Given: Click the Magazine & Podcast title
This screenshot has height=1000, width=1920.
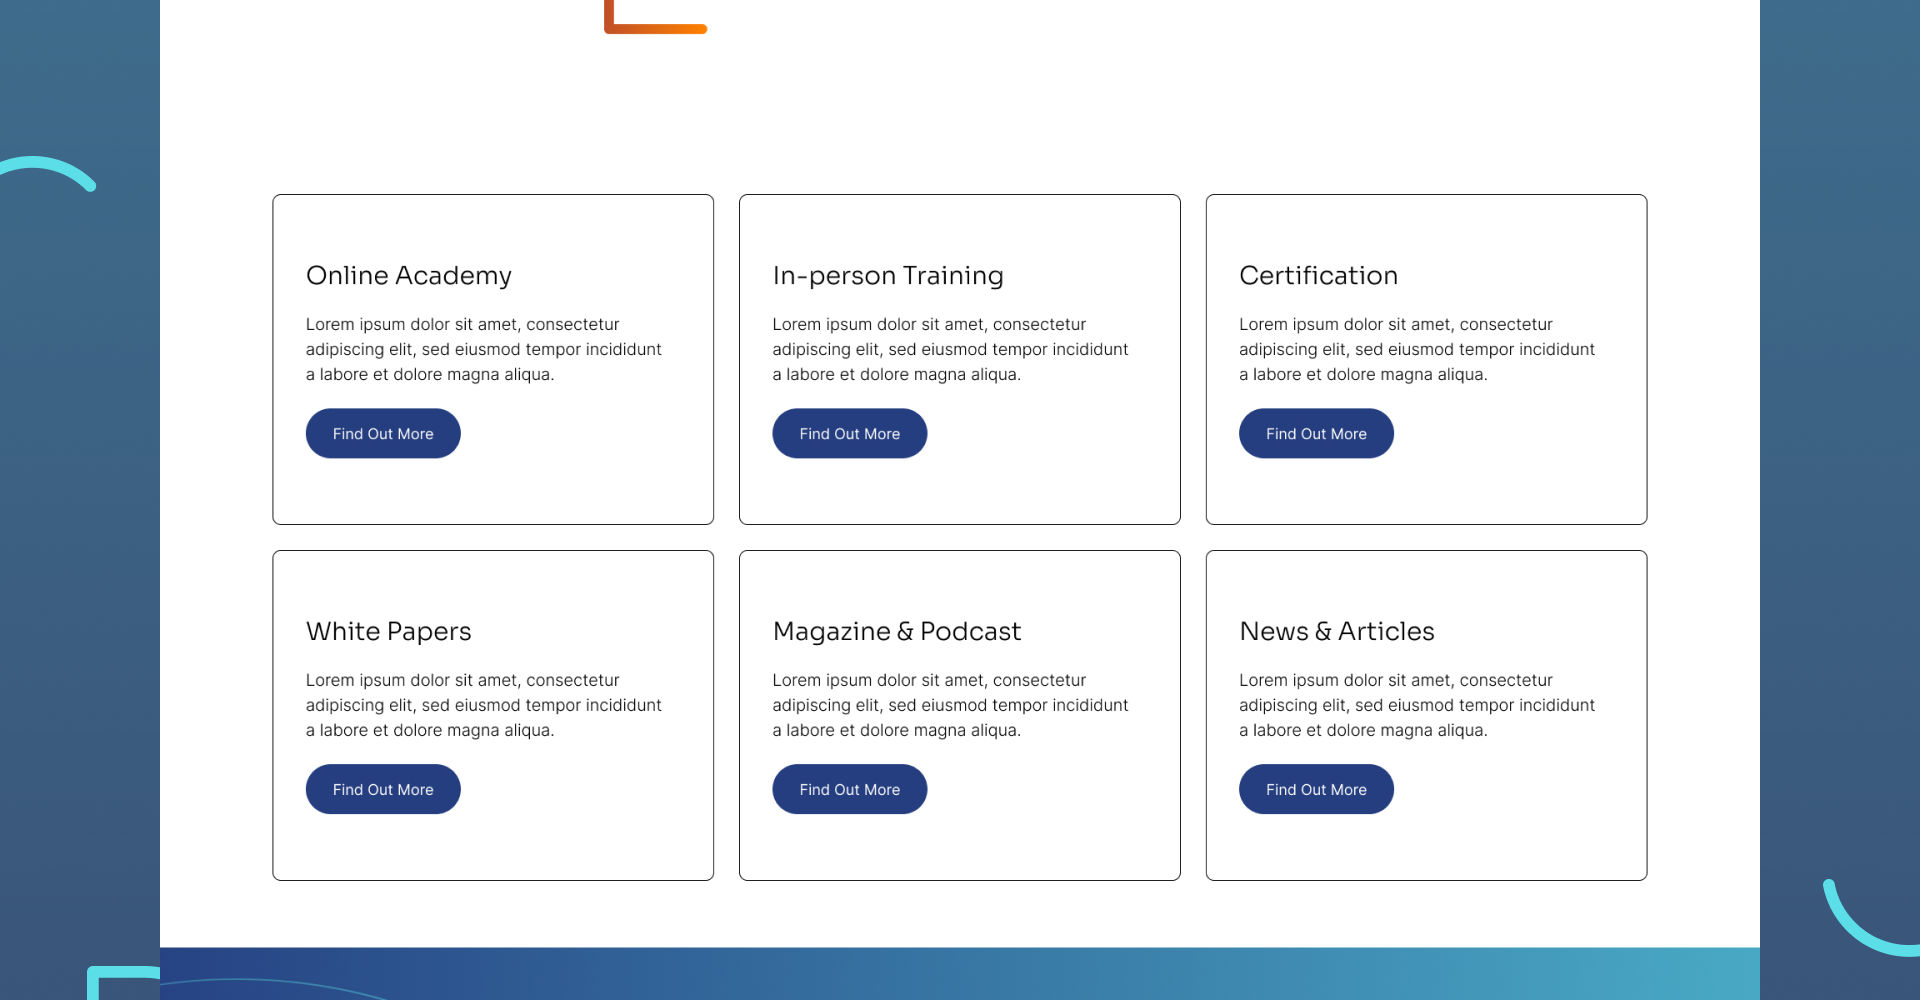Looking at the screenshot, I should tap(896, 632).
